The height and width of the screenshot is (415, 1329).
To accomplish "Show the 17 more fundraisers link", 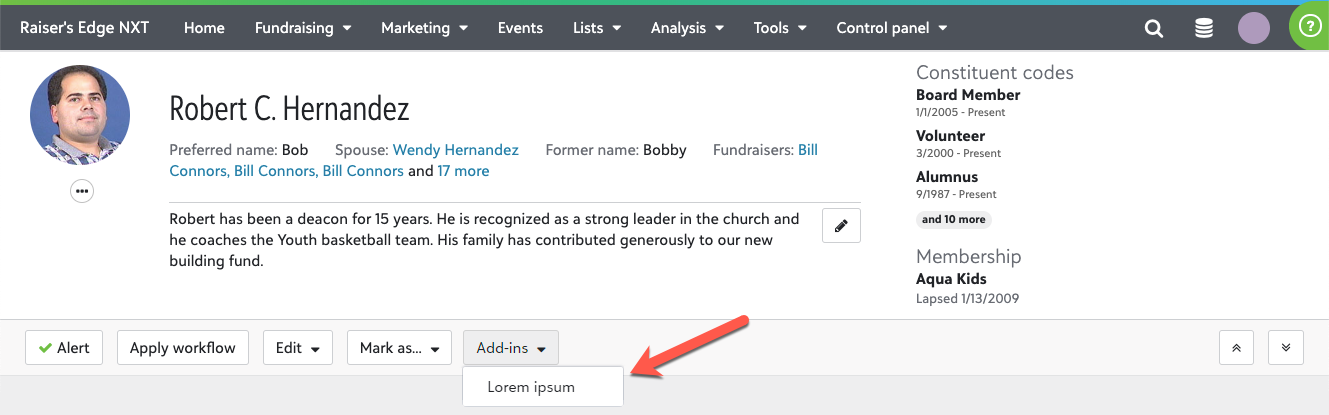I will pos(463,171).
